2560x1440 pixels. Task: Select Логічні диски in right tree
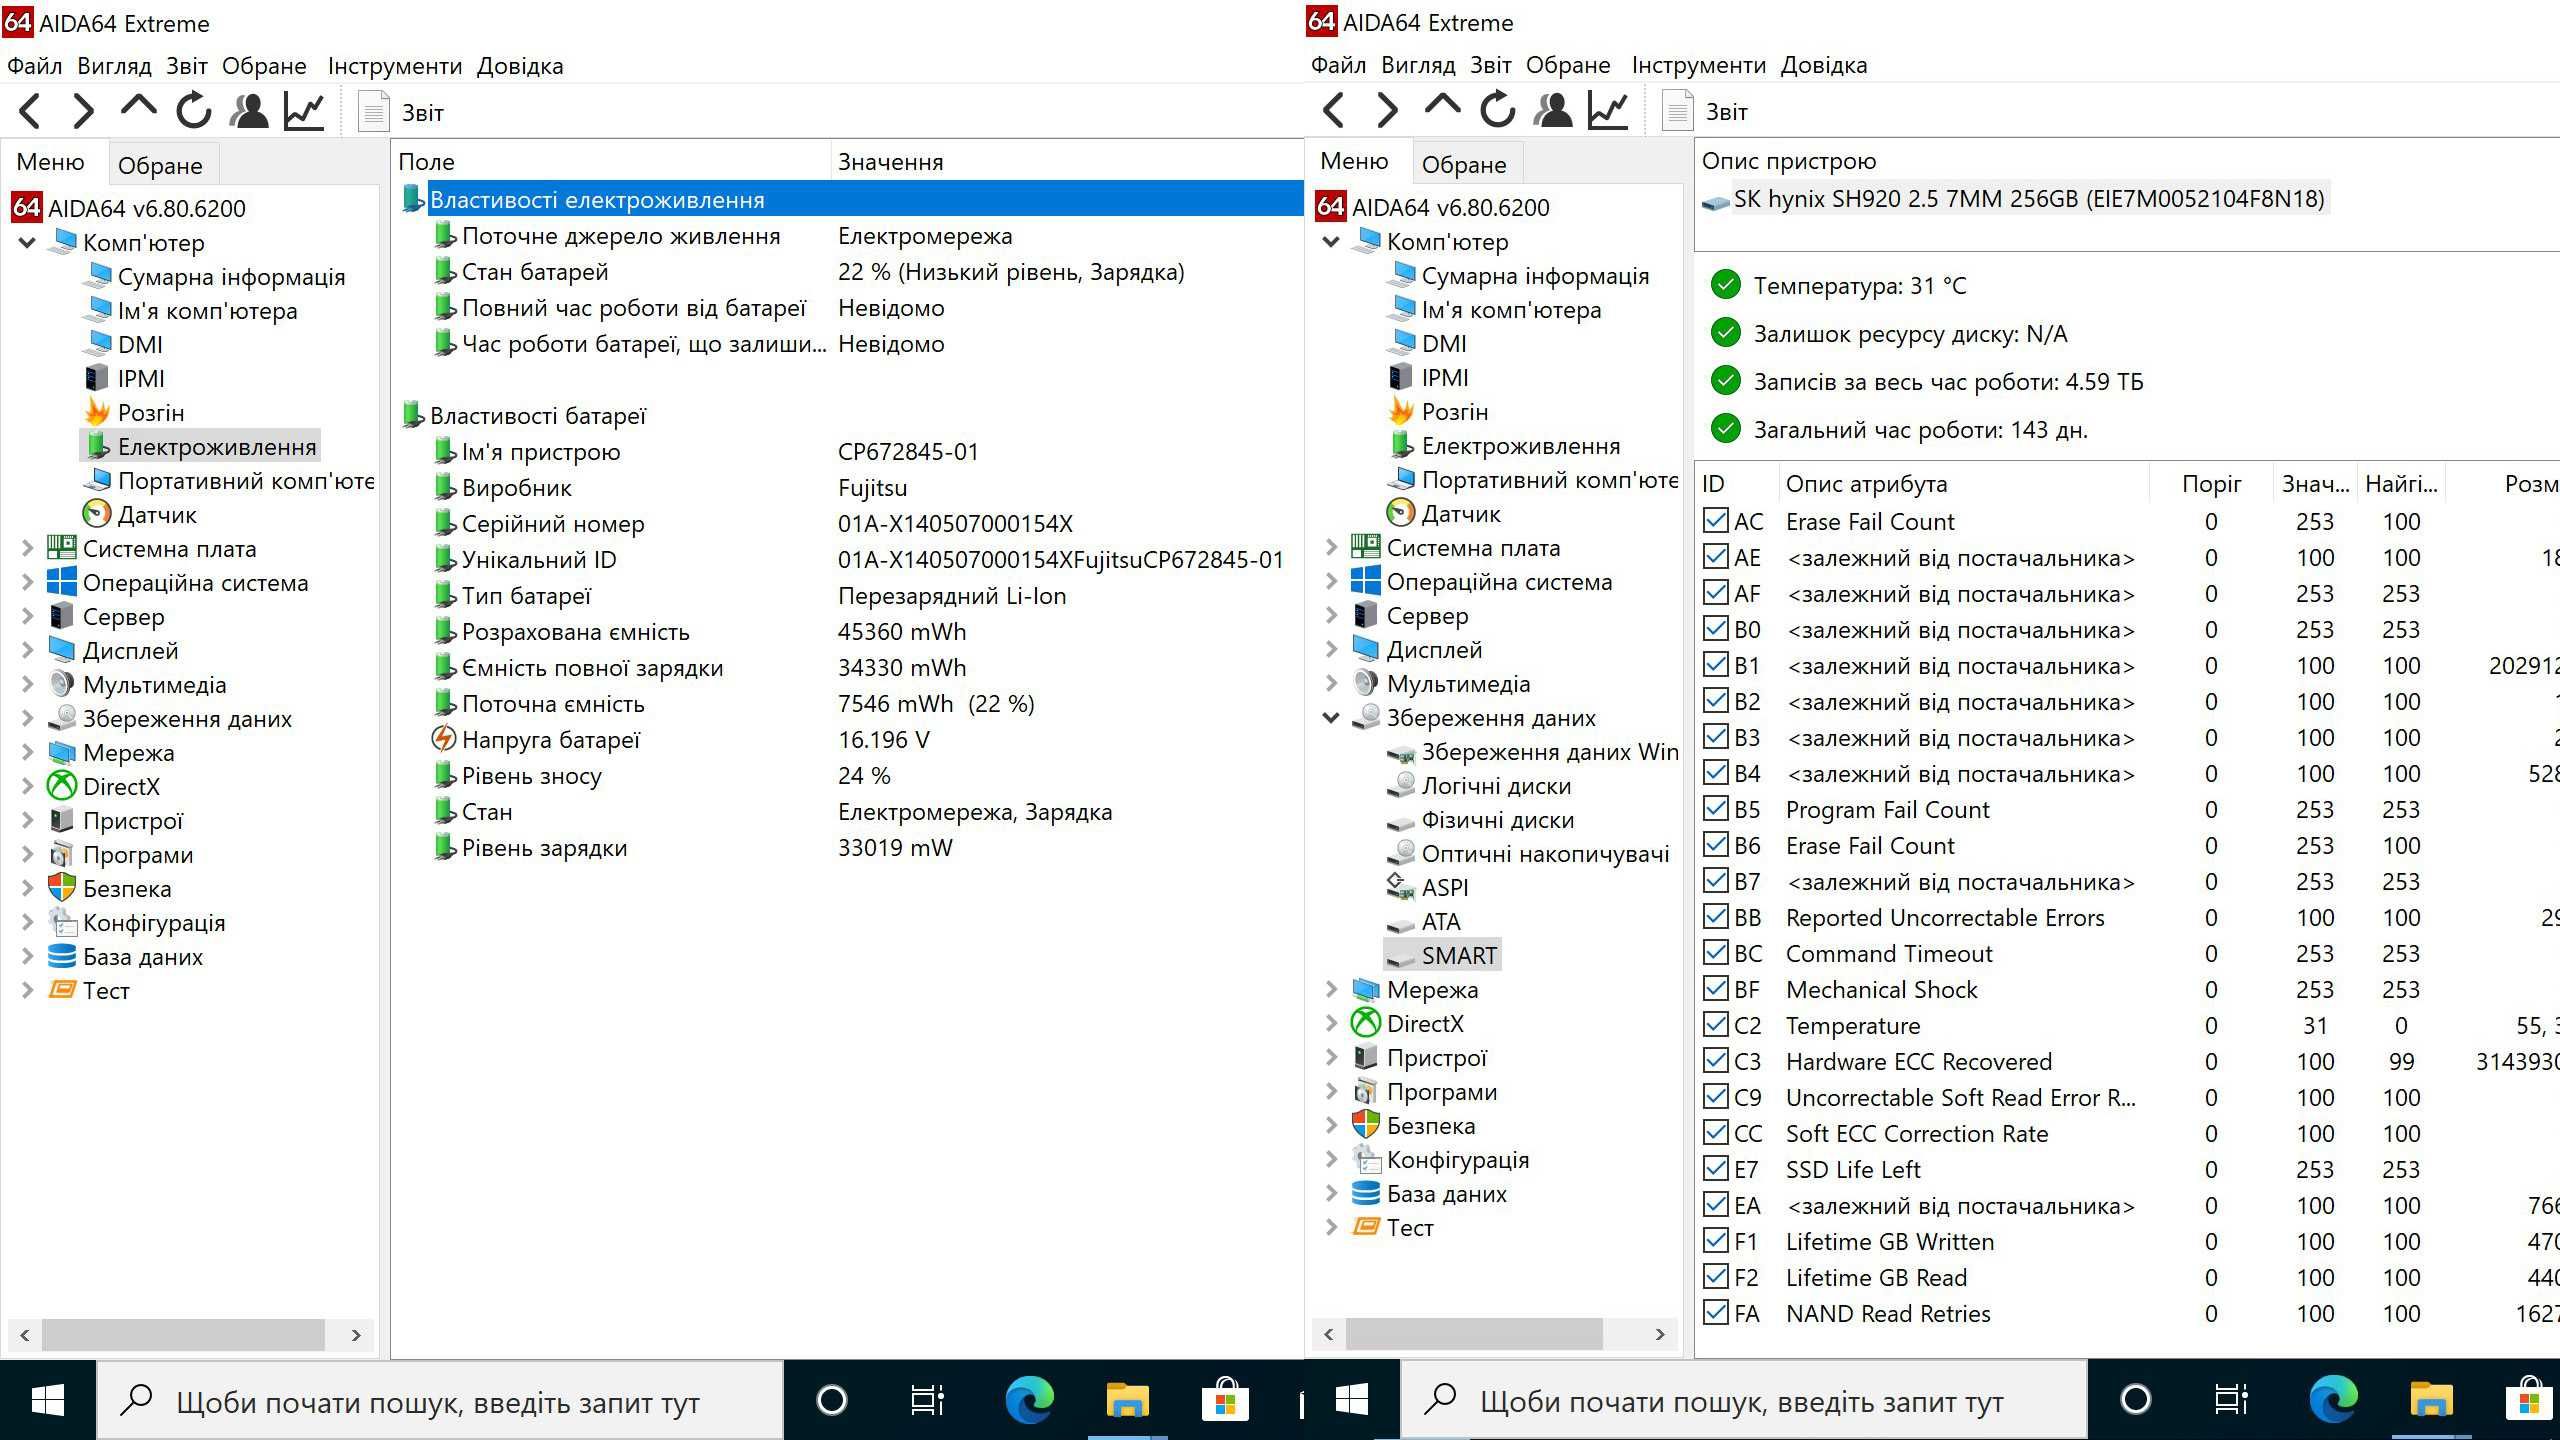(1481, 785)
